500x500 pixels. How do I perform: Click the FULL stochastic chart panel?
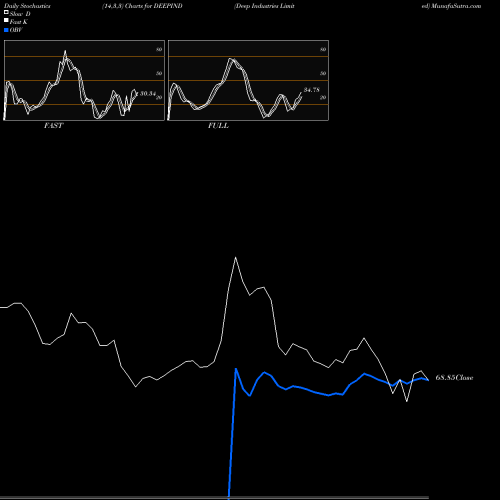tap(248, 80)
